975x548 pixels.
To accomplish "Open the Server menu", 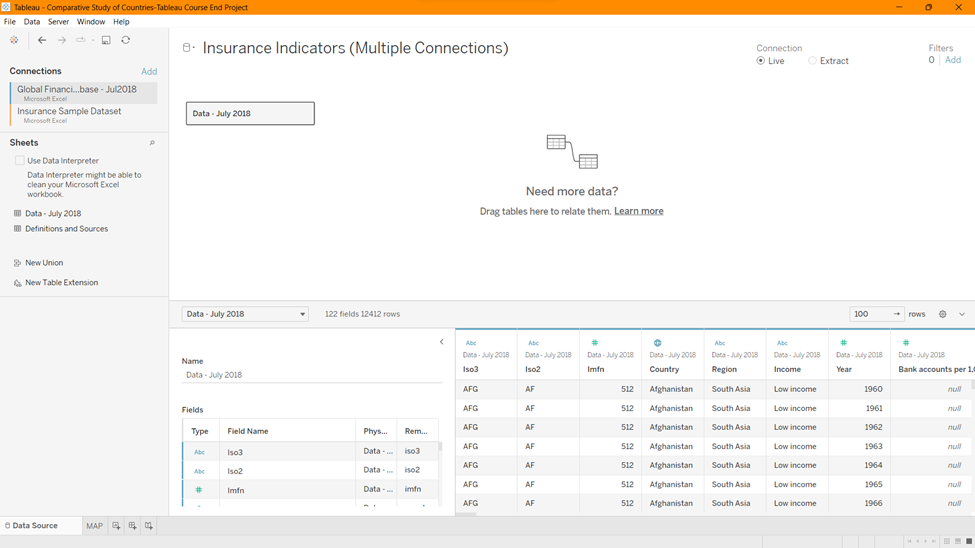I will click(58, 22).
